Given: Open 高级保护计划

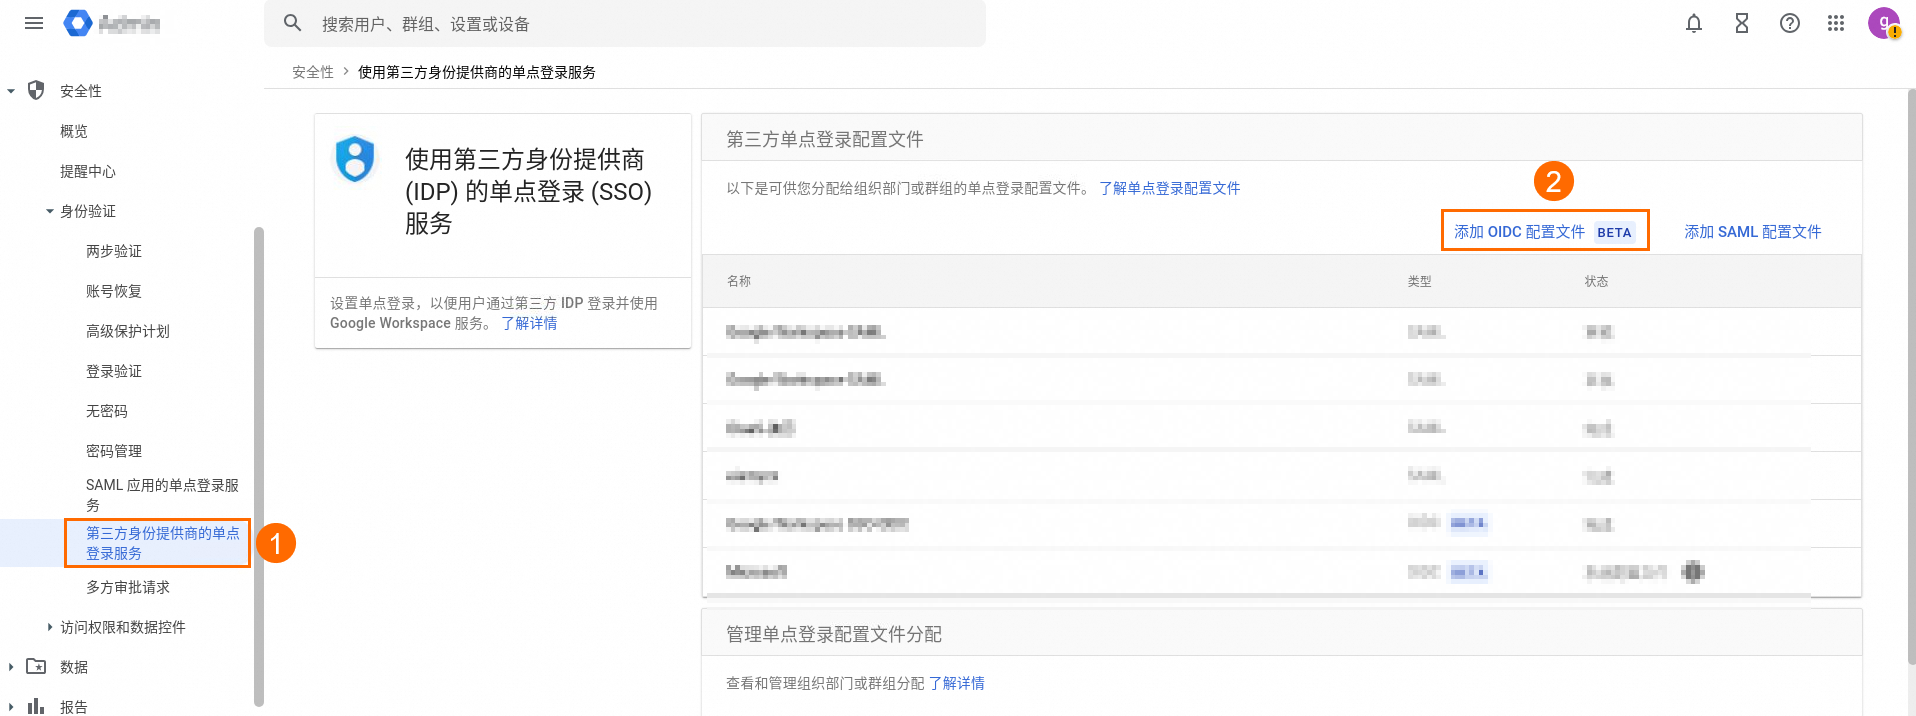Looking at the screenshot, I should 128,331.
